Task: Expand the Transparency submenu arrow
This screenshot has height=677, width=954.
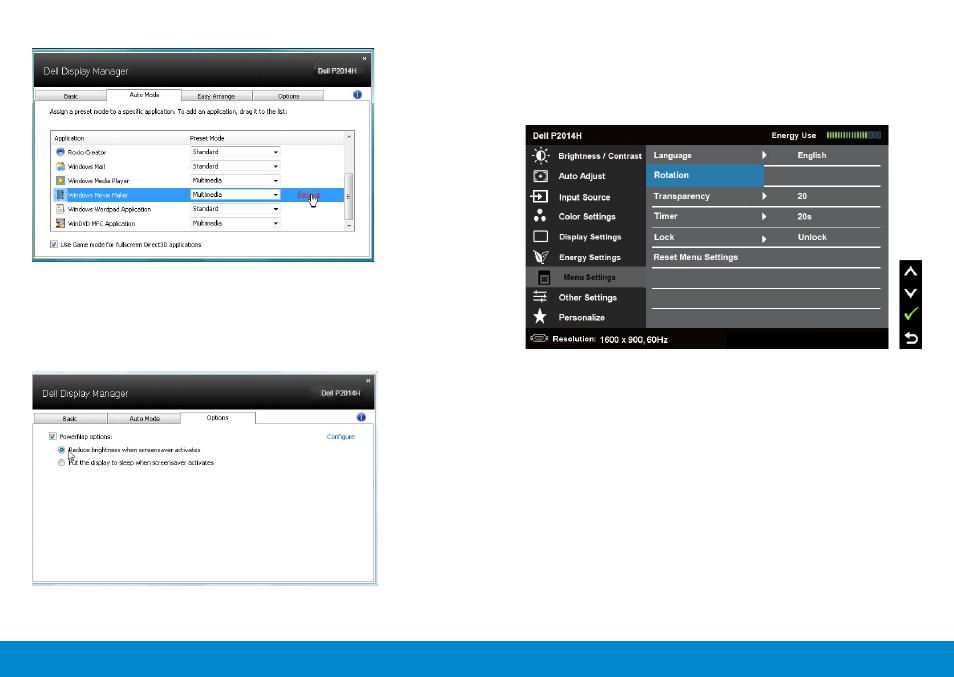Action: click(x=764, y=196)
